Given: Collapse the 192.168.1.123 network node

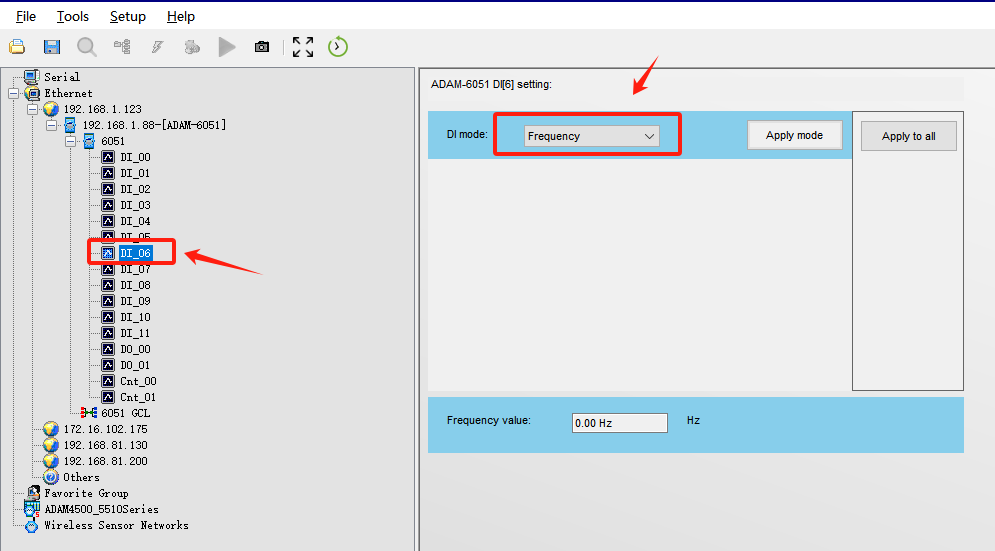Looking at the screenshot, I should pos(33,109).
